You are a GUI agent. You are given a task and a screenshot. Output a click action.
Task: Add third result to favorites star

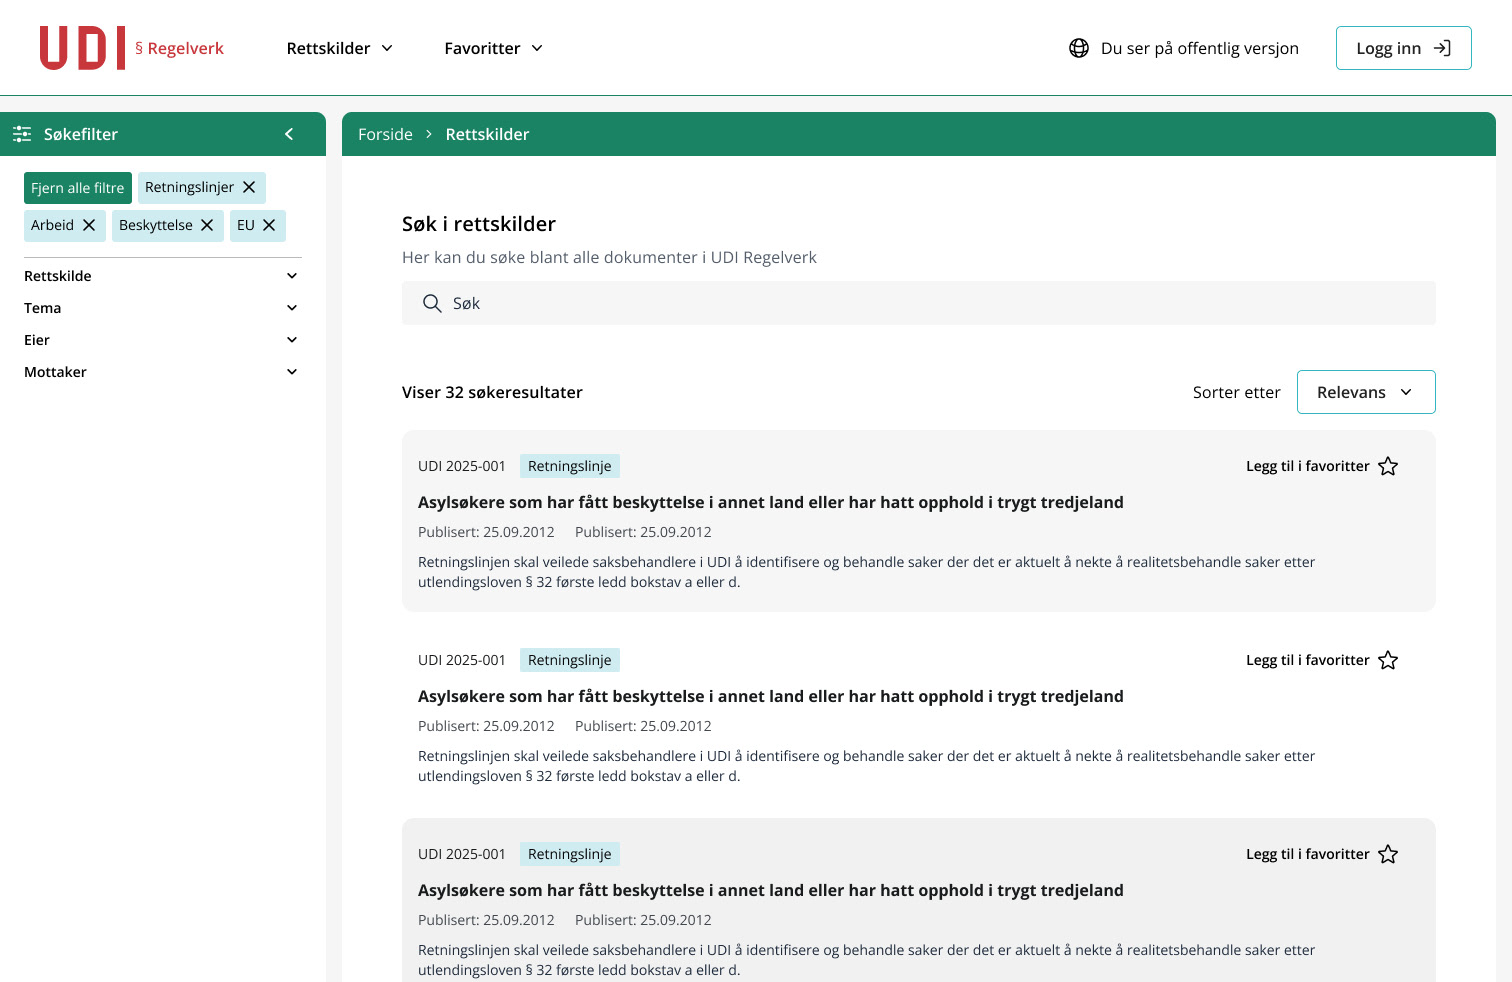(1388, 854)
